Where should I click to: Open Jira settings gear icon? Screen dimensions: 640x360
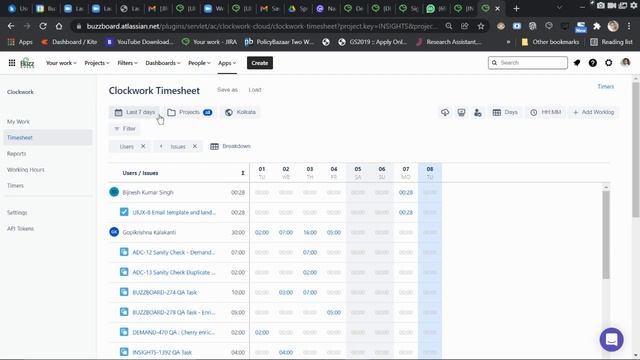pyautogui.click(x=609, y=63)
